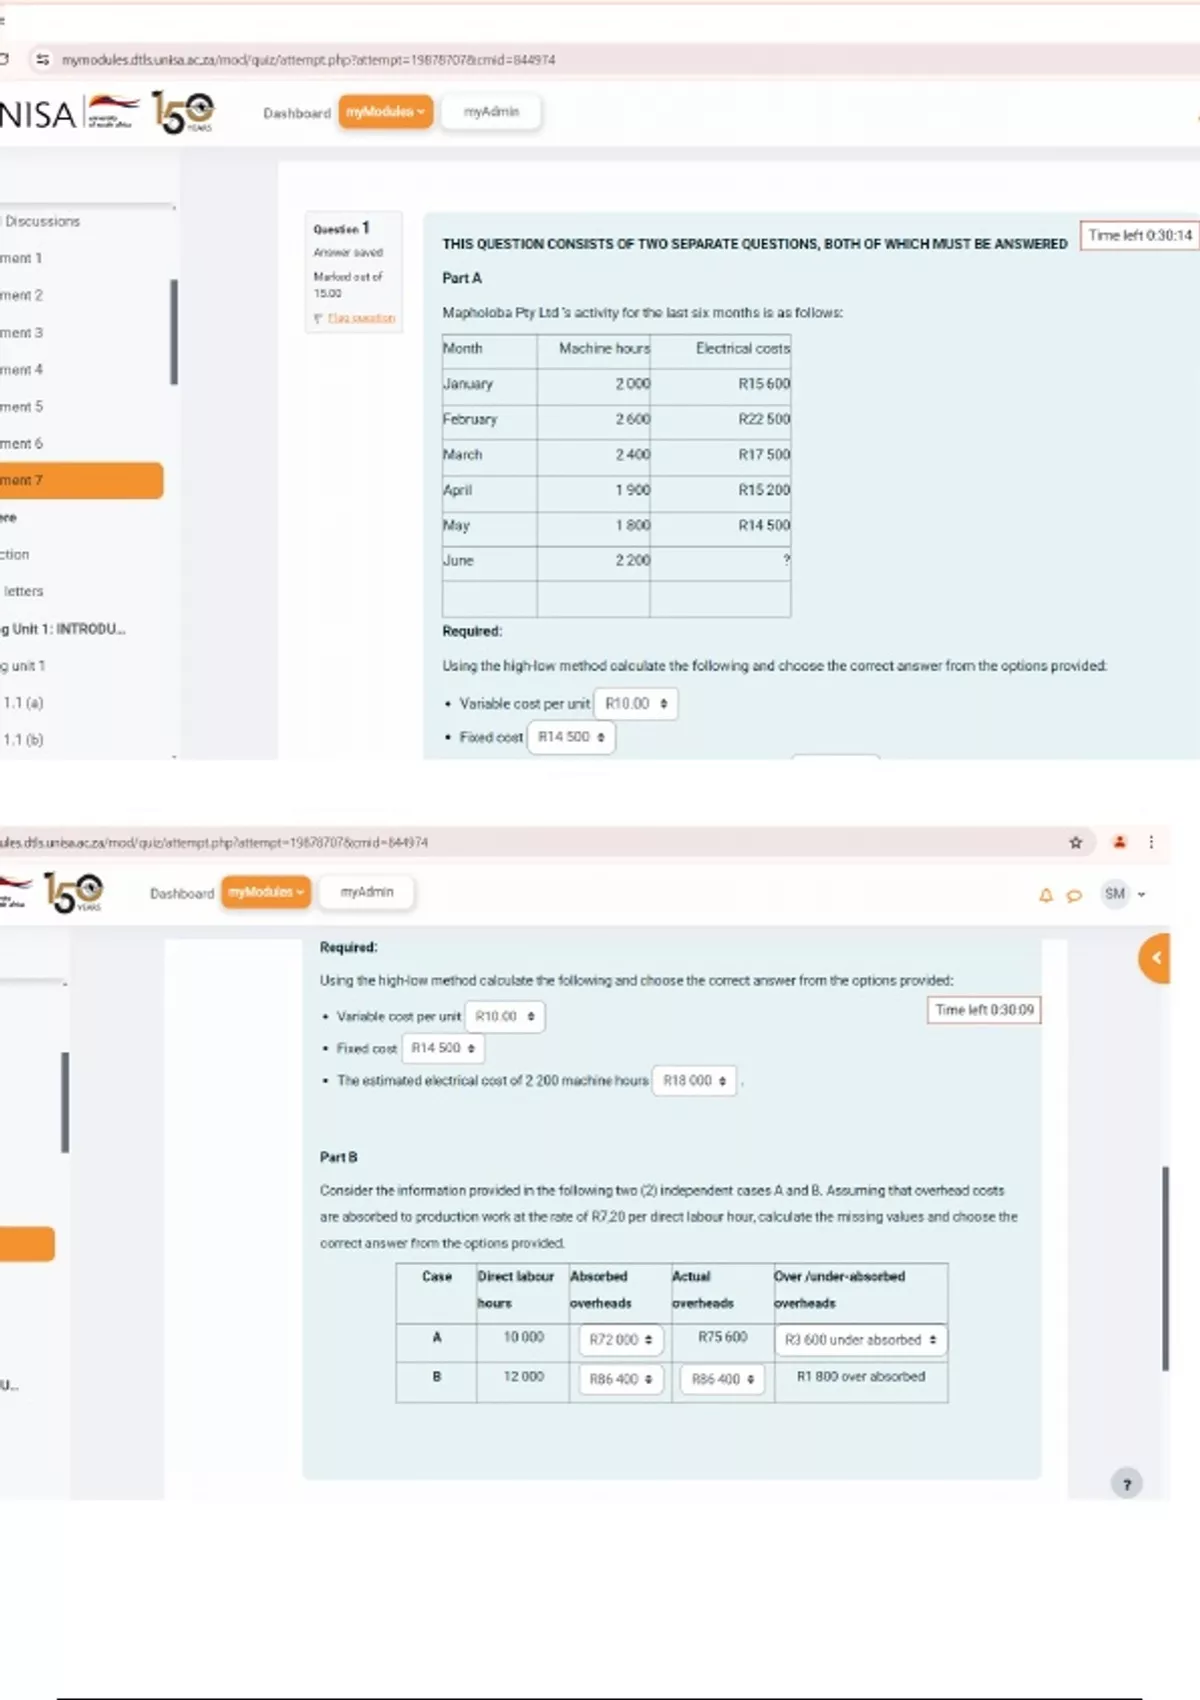Open Case A absorbed overheads R72 000 dropdown
The width and height of the screenshot is (1200, 1700).
coord(620,1340)
